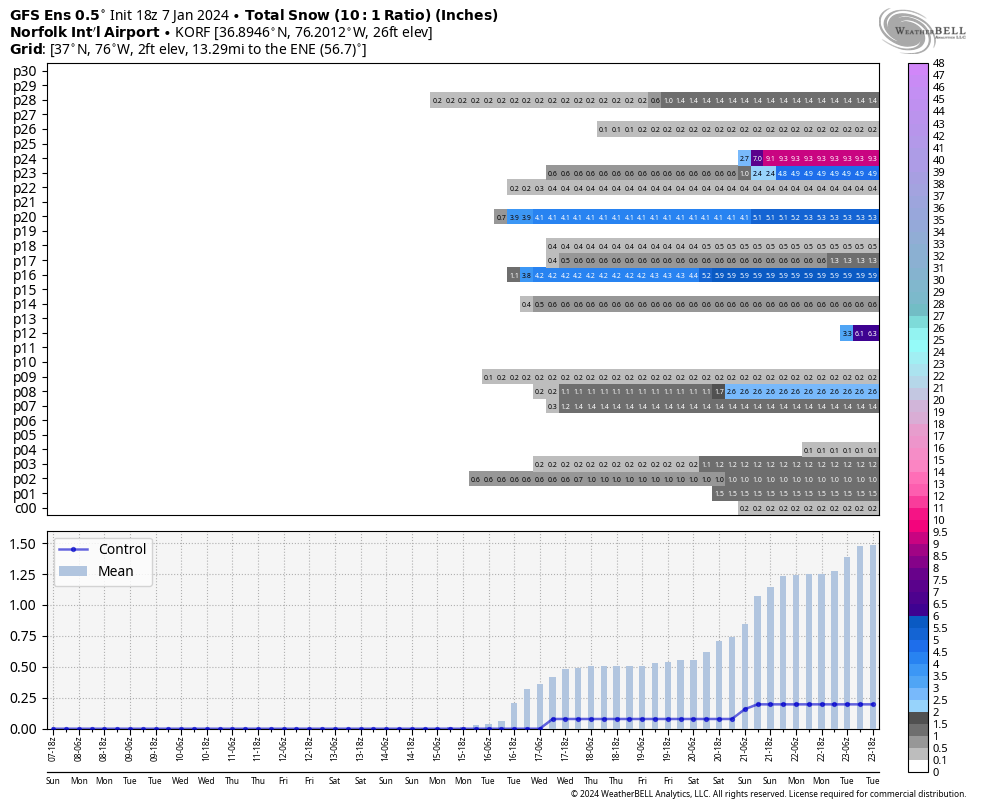Click the 7.0 cell in row p24
Image resolution: width=984 pixels, height=808 pixels.
pyautogui.click(x=757, y=159)
